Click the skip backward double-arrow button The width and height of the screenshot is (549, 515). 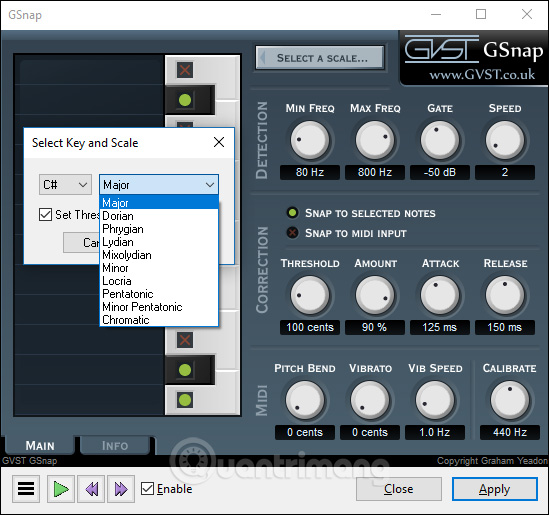click(x=91, y=489)
